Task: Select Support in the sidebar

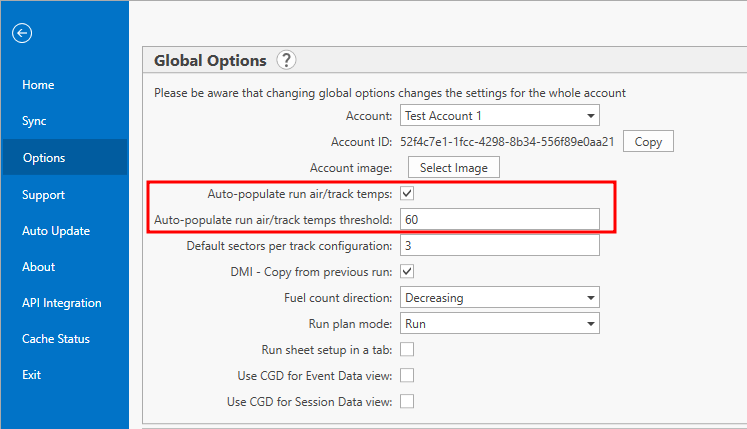Action: pyautogui.click(x=43, y=195)
